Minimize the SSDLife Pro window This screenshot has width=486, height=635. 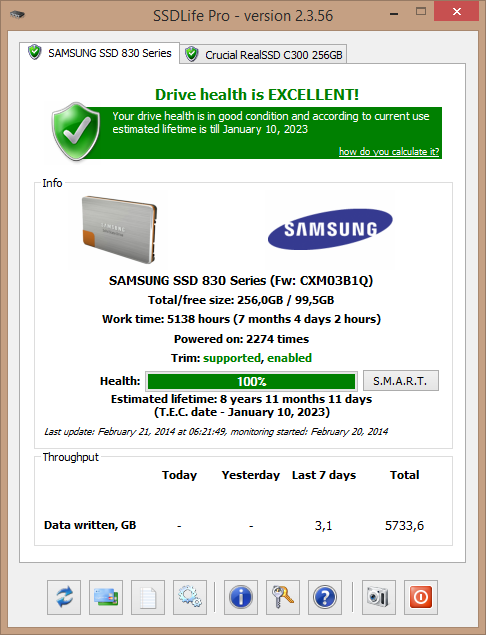point(394,14)
